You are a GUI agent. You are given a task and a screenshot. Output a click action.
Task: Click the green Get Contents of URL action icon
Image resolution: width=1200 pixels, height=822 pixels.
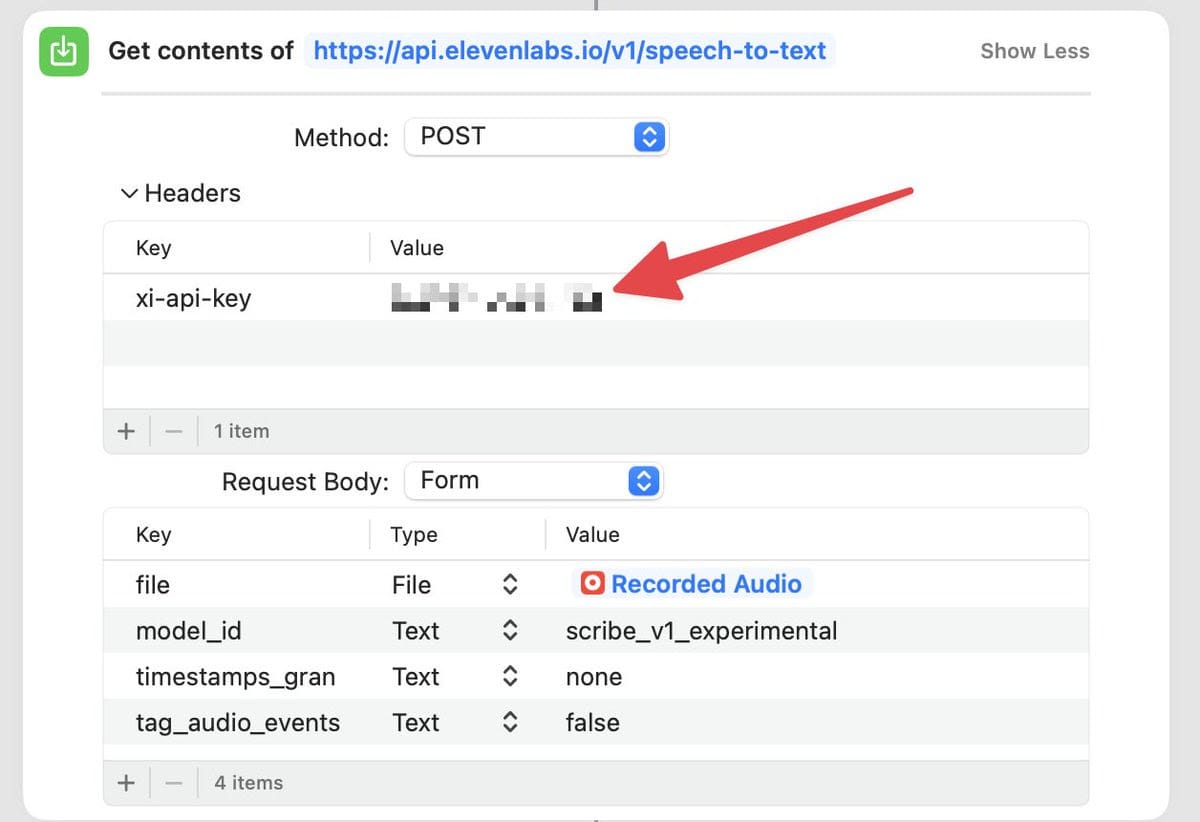(x=64, y=51)
